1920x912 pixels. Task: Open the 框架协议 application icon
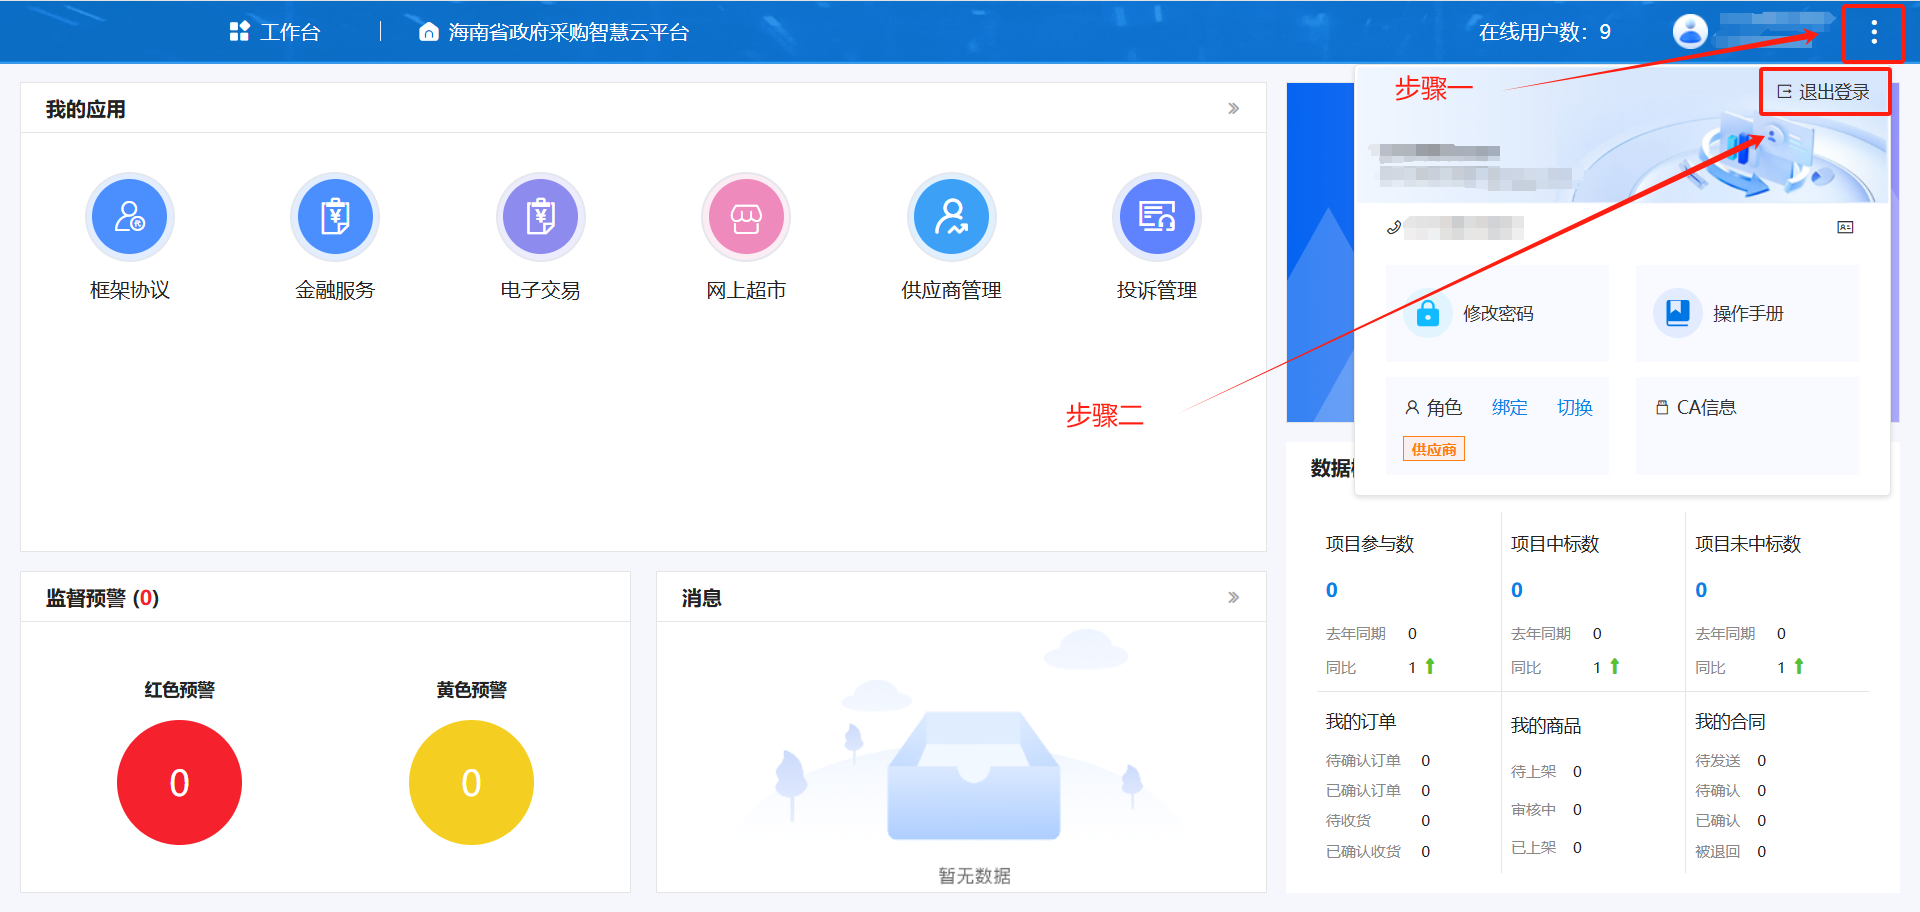coord(130,217)
